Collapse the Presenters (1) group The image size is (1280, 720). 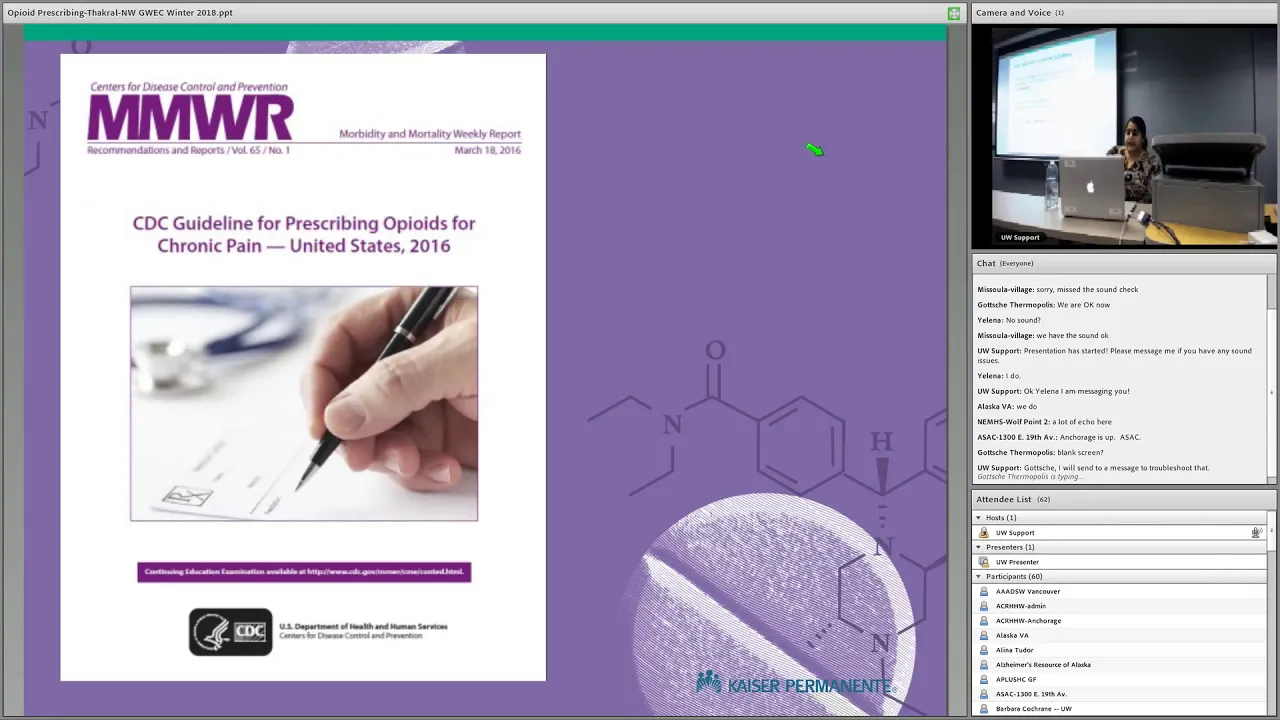click(979, 547)
